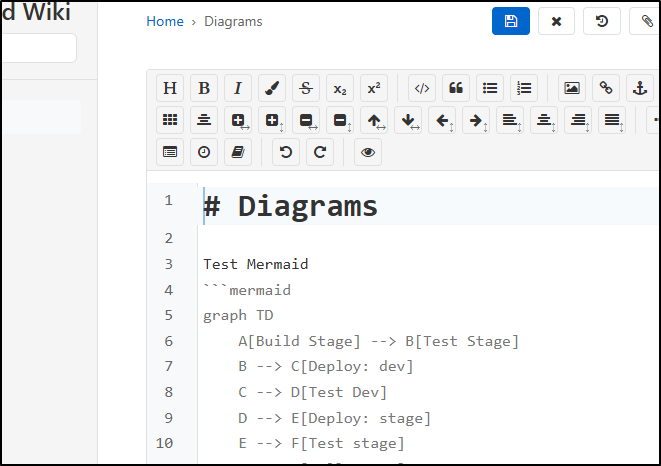Image resolution: width=661 pixels, height=466 pixels.
Task: Apply bold formatting
Action: pos(204,88)
